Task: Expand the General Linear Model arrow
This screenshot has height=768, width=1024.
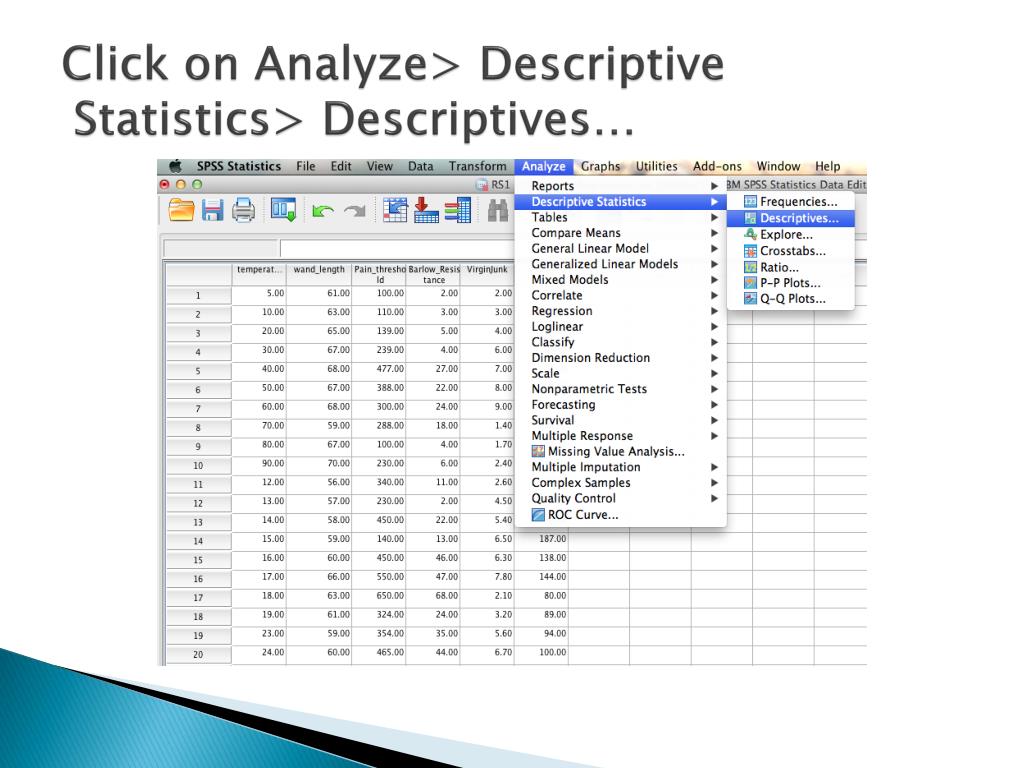Action: point(714,249)
